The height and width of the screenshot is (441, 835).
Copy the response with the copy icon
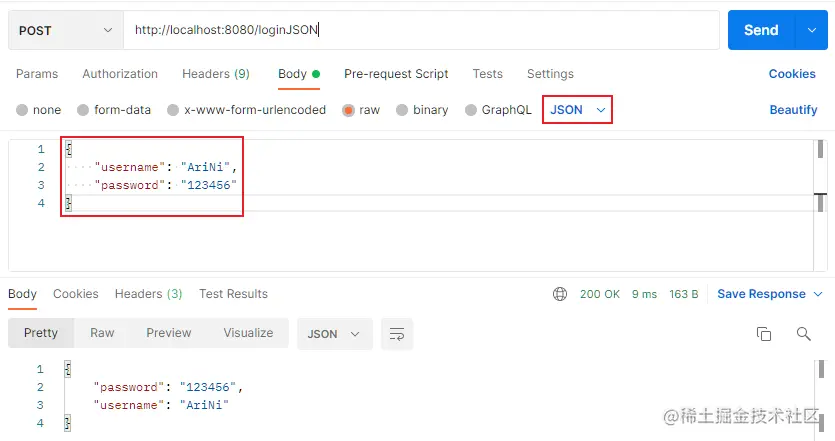point(764,334)
